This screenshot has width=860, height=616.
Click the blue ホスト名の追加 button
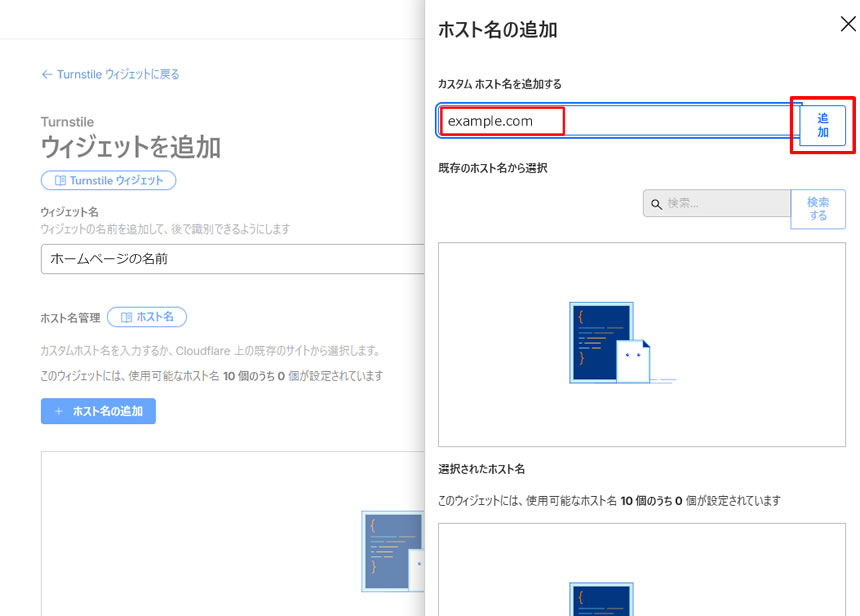tap(98, 410)
